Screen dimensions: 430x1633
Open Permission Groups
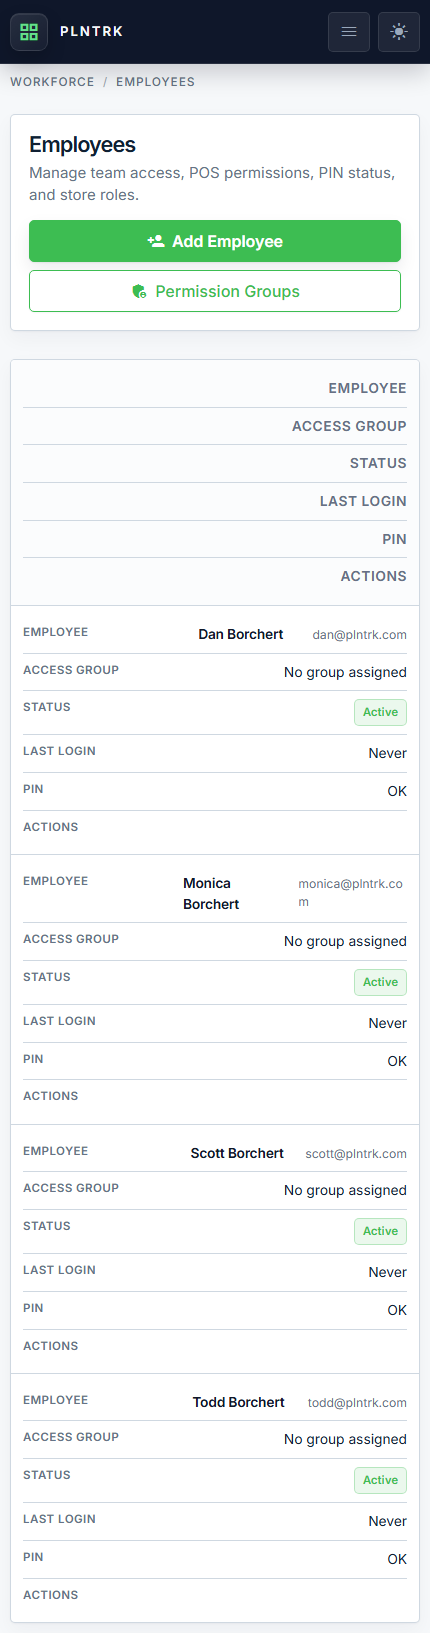(215, 291)
